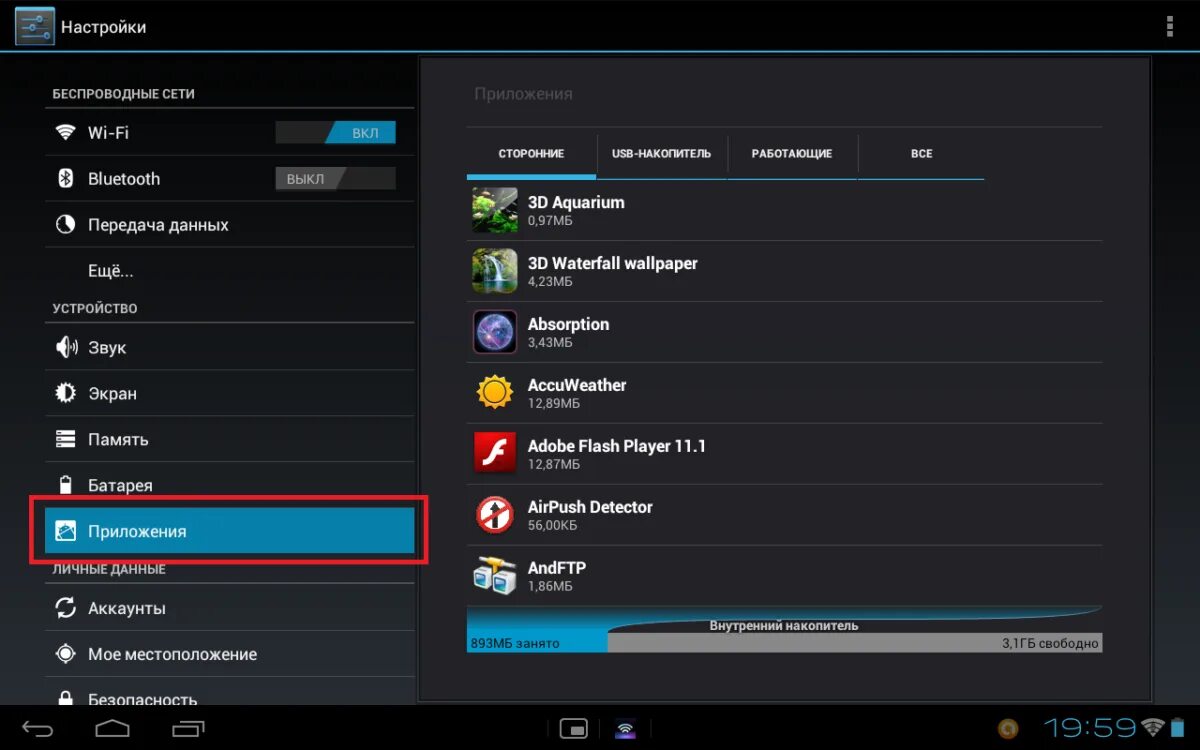This screenshot has height=750, width=1200.
Task: Tap the Wi-Fi signal icon in sidebar
Action: [x=66, y=132]
